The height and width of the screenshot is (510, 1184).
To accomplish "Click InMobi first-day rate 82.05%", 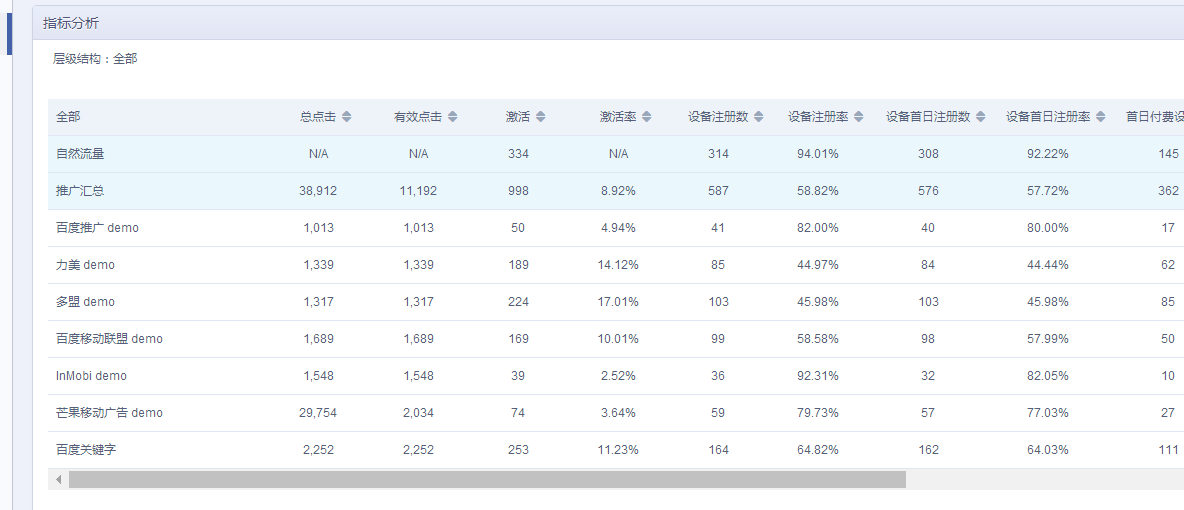I will tap(1048, 376).
